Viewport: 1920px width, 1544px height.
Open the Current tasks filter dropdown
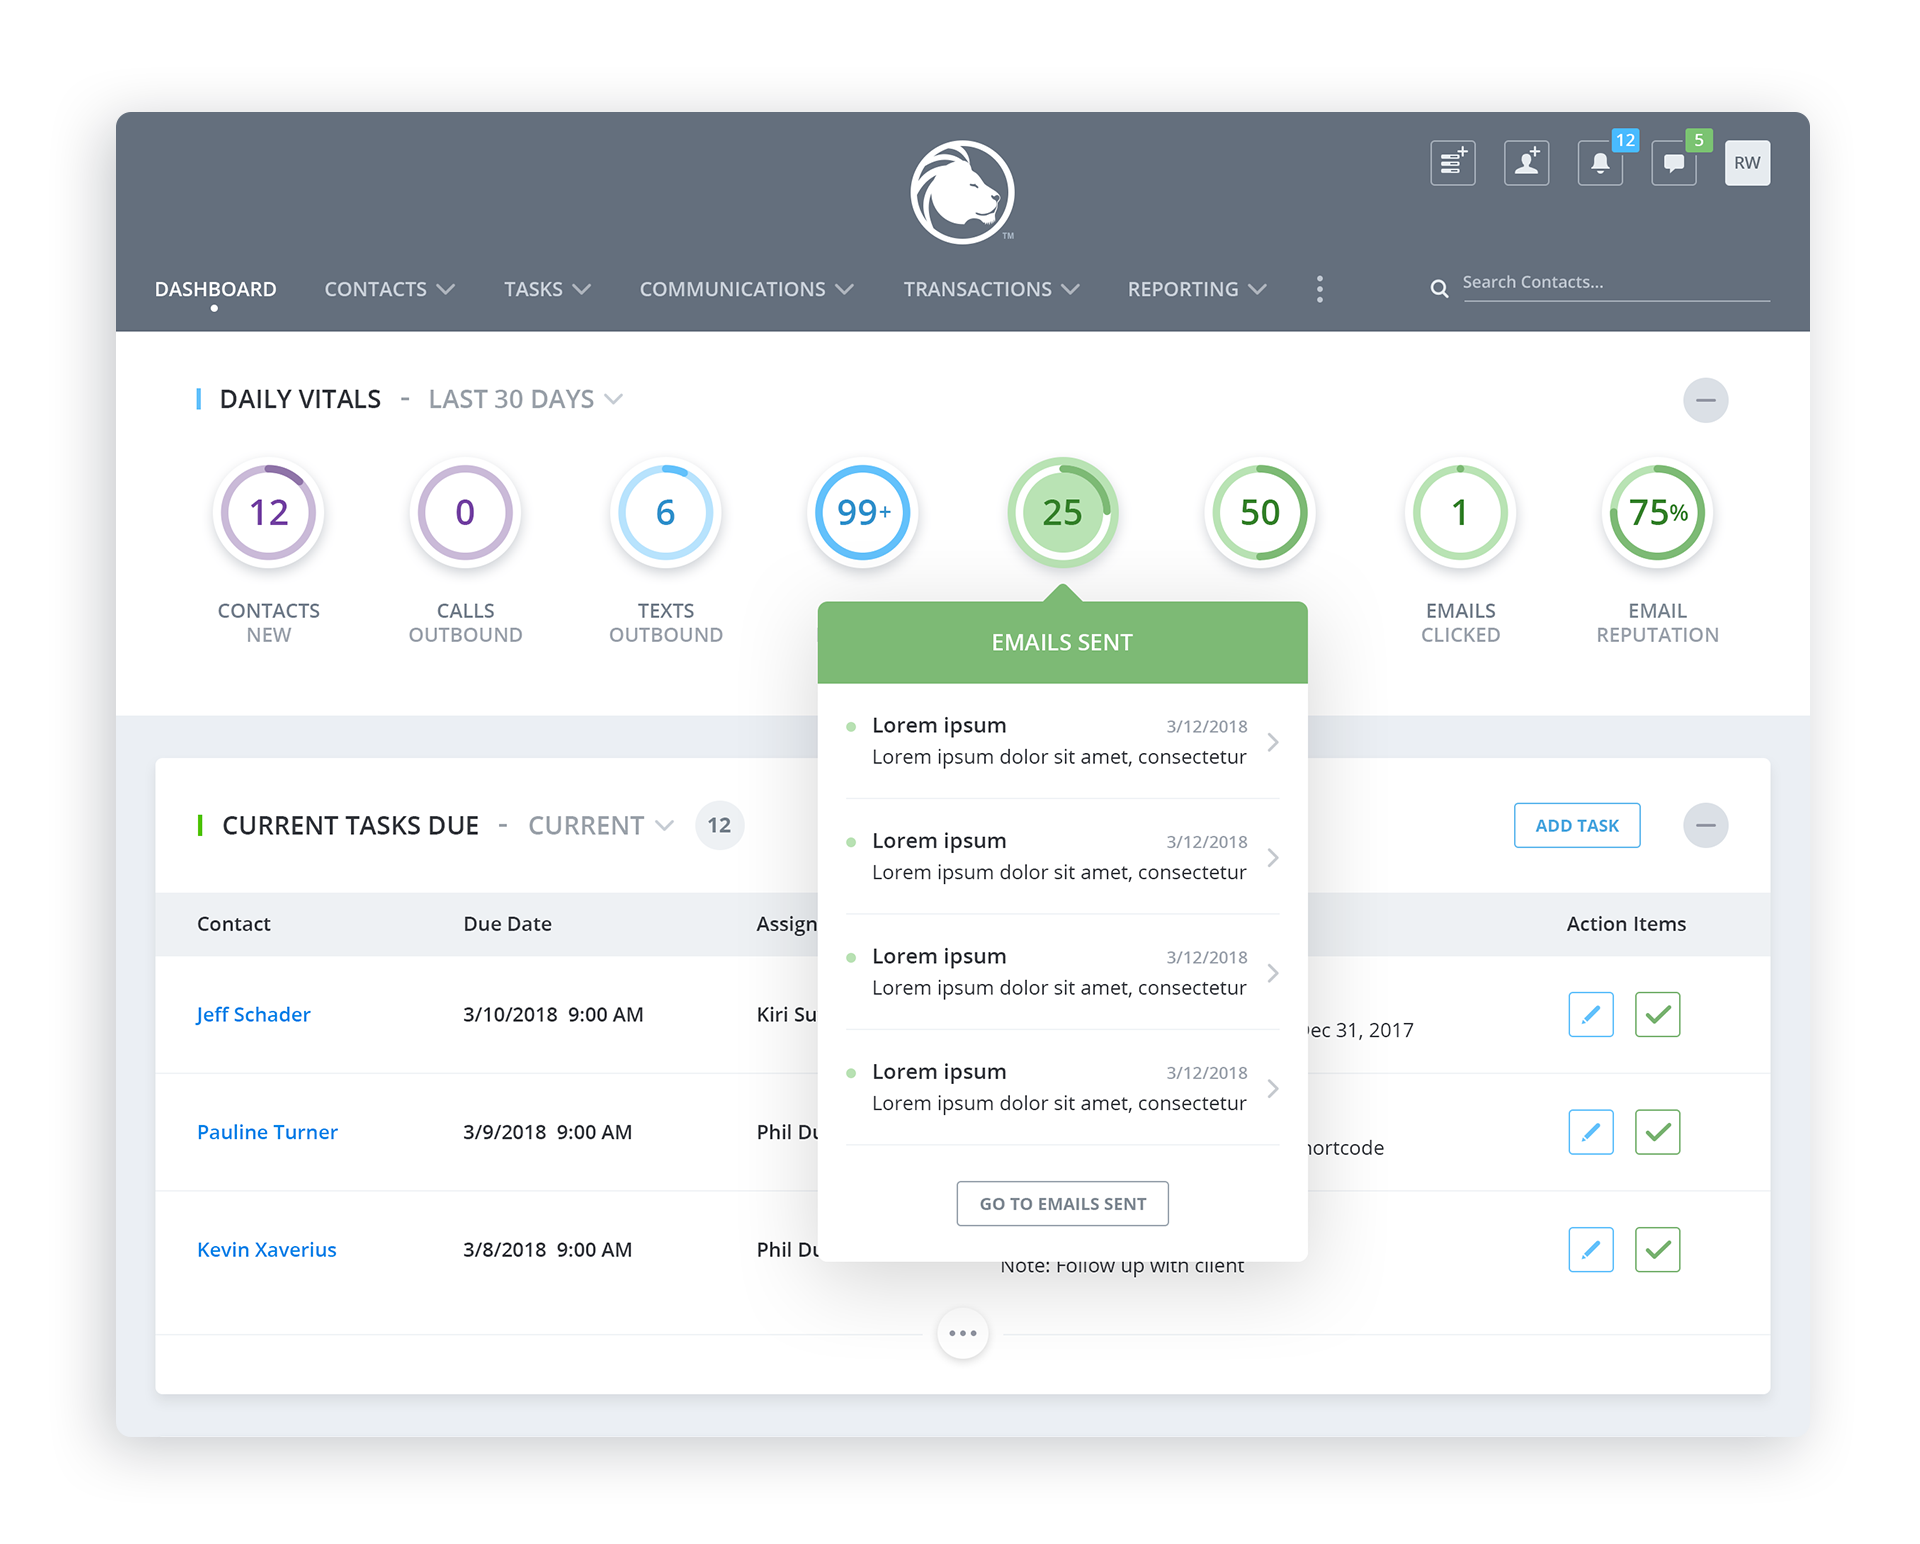point(600,826)
